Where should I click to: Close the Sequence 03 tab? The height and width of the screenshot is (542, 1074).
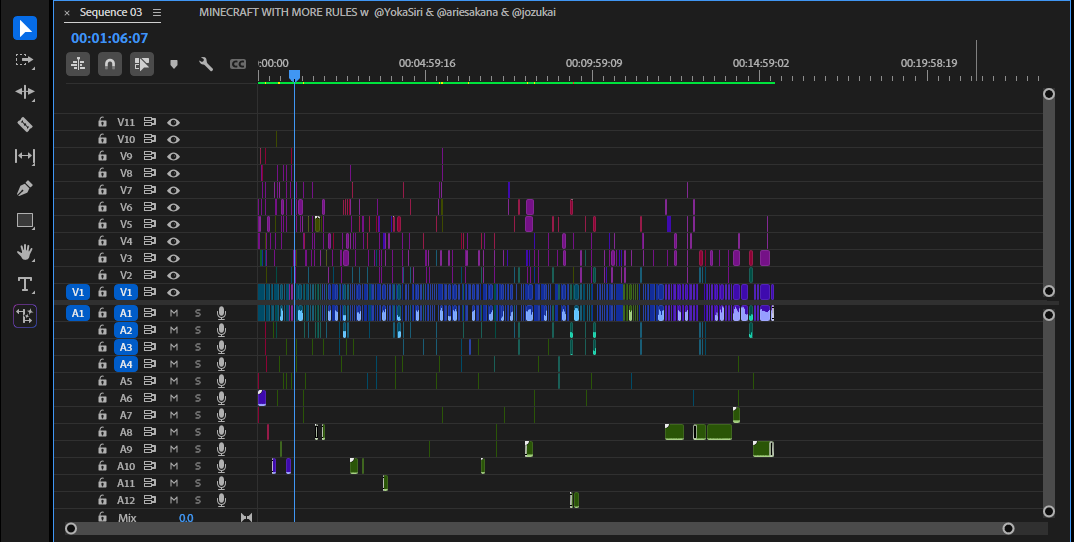coord(67,13)
